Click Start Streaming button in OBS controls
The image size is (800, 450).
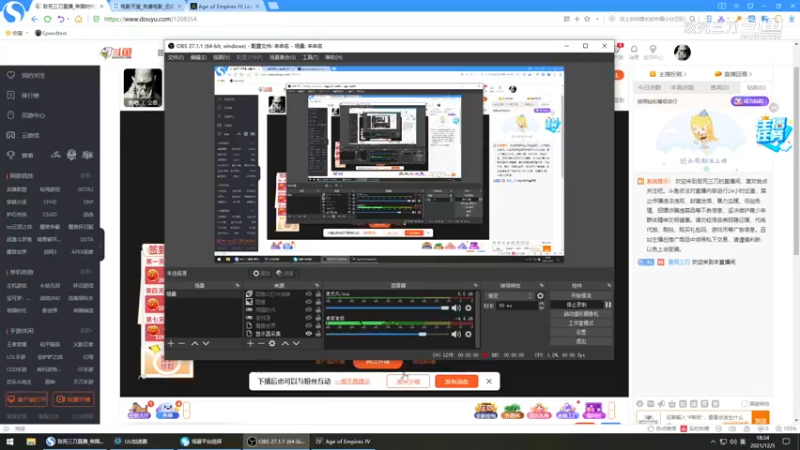(581, 296)
